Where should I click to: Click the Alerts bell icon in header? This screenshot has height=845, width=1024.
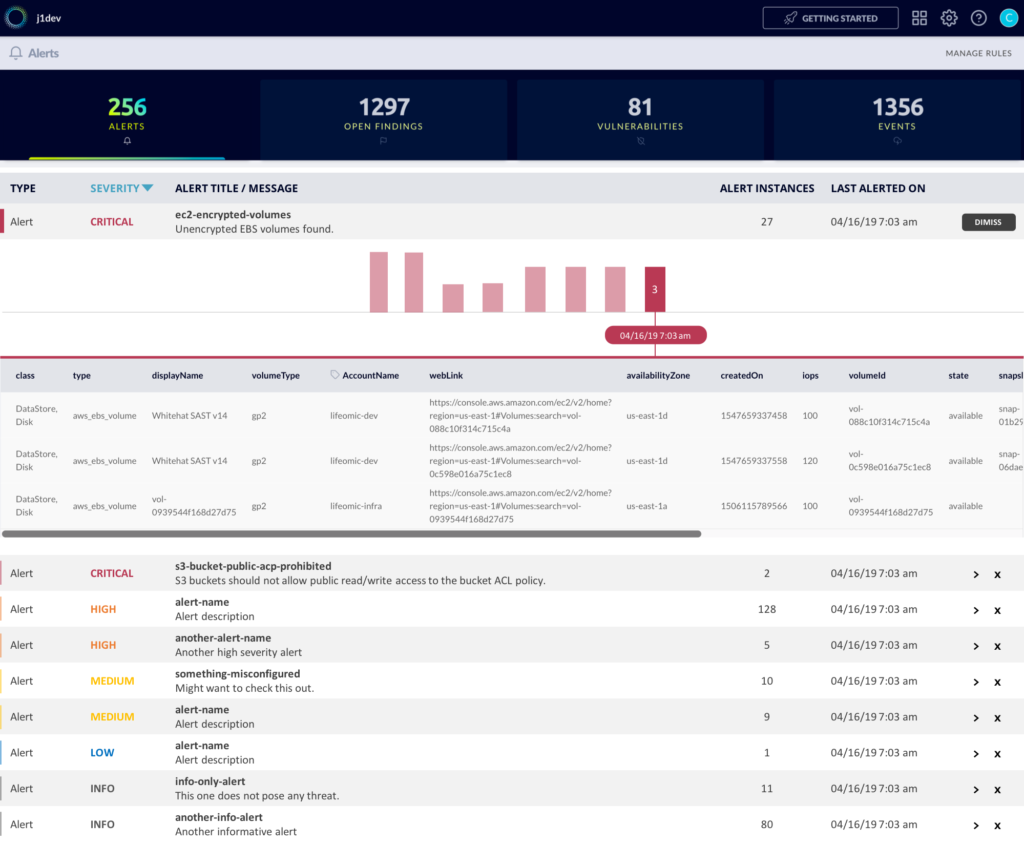coord(16,53)
